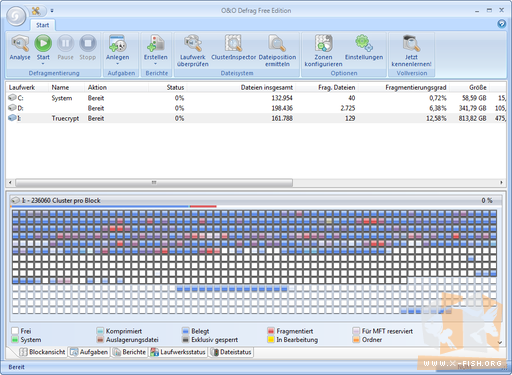Viewport: 512px width, 375px height.
Task: Click the 813,82 GB size value
Action: pos(472,118)
